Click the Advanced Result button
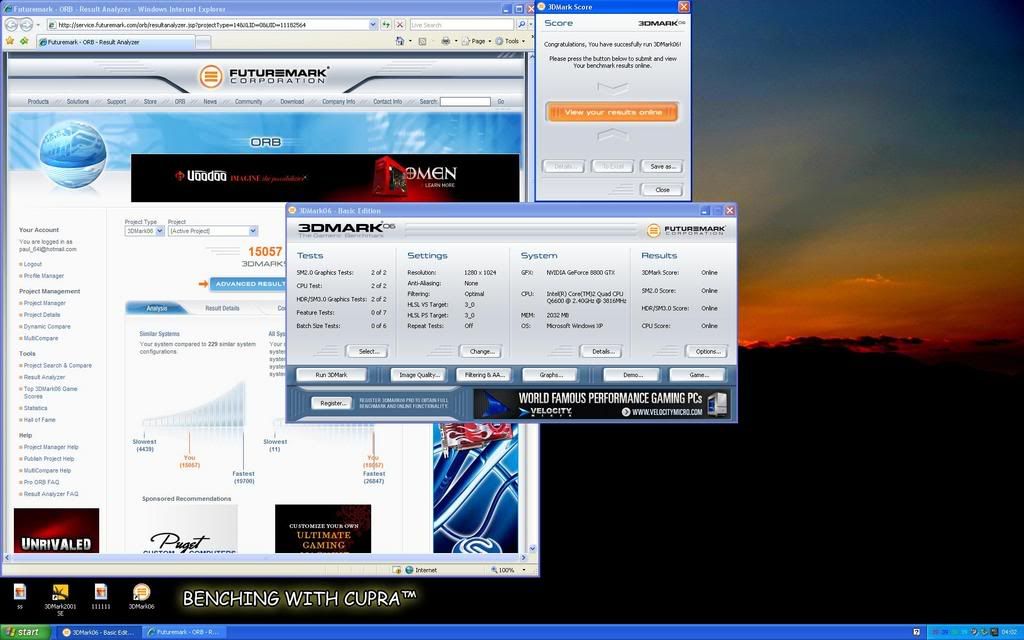The height and width of the screenshot is (640, 1024). [x=248, y=284]
